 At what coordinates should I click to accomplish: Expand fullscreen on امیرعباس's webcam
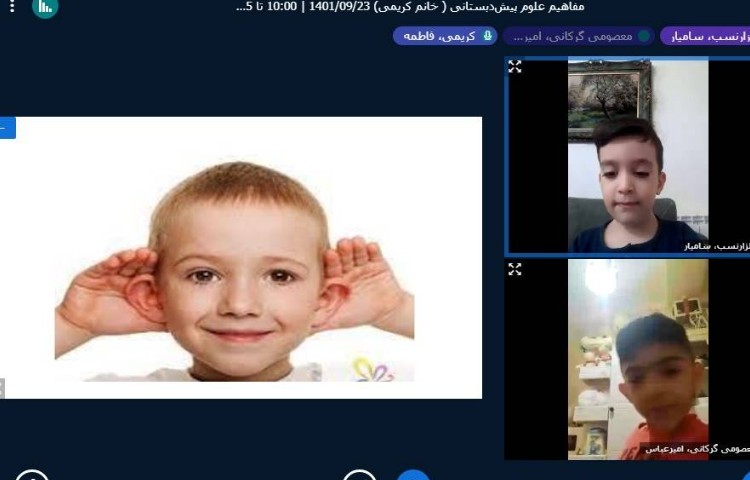(515, 269)
